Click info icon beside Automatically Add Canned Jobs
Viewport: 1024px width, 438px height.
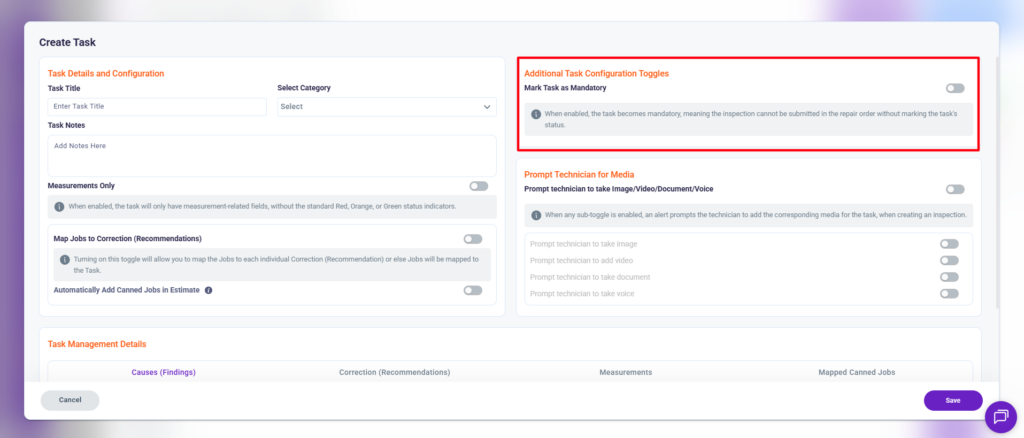pyautogui.click(x=208, y=290)
